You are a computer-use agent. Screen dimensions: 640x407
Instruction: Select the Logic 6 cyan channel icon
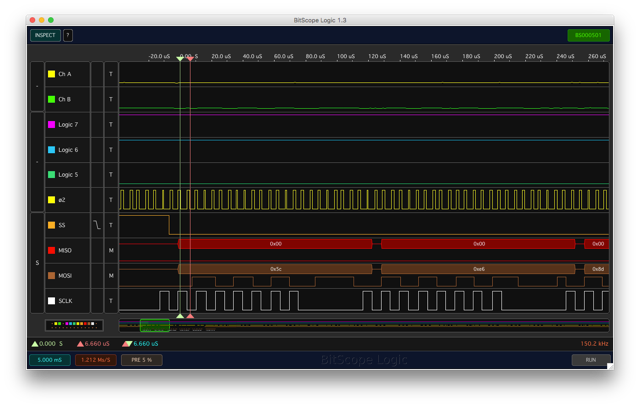[x=52, y=150]
